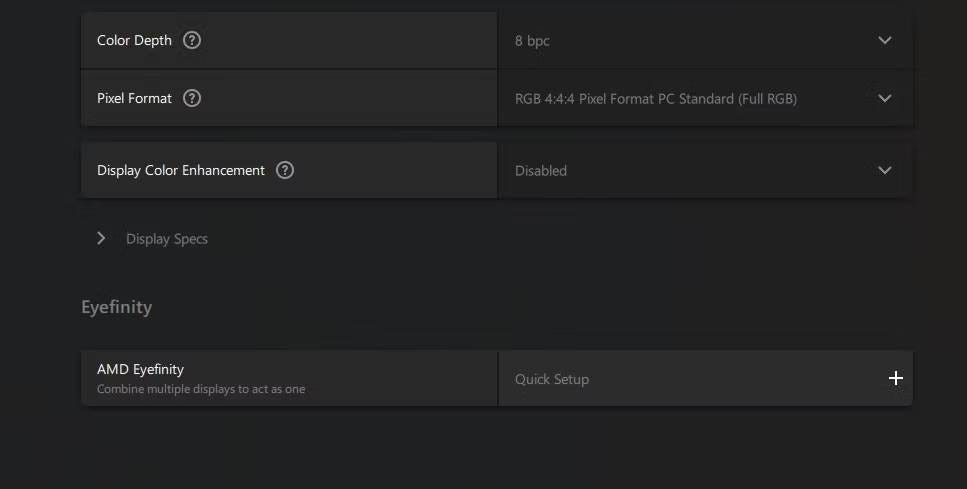Click the Disabled value for Color Enhancement
The height and width of the screenshot is (489, 967).
tap(541, 171)
